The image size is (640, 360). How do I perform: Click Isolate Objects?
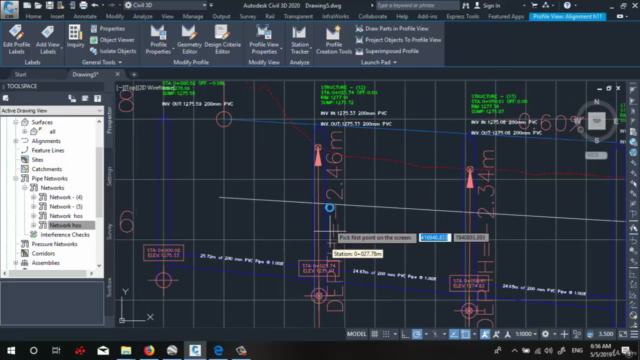pyautogui.click(x=113, y=51)
